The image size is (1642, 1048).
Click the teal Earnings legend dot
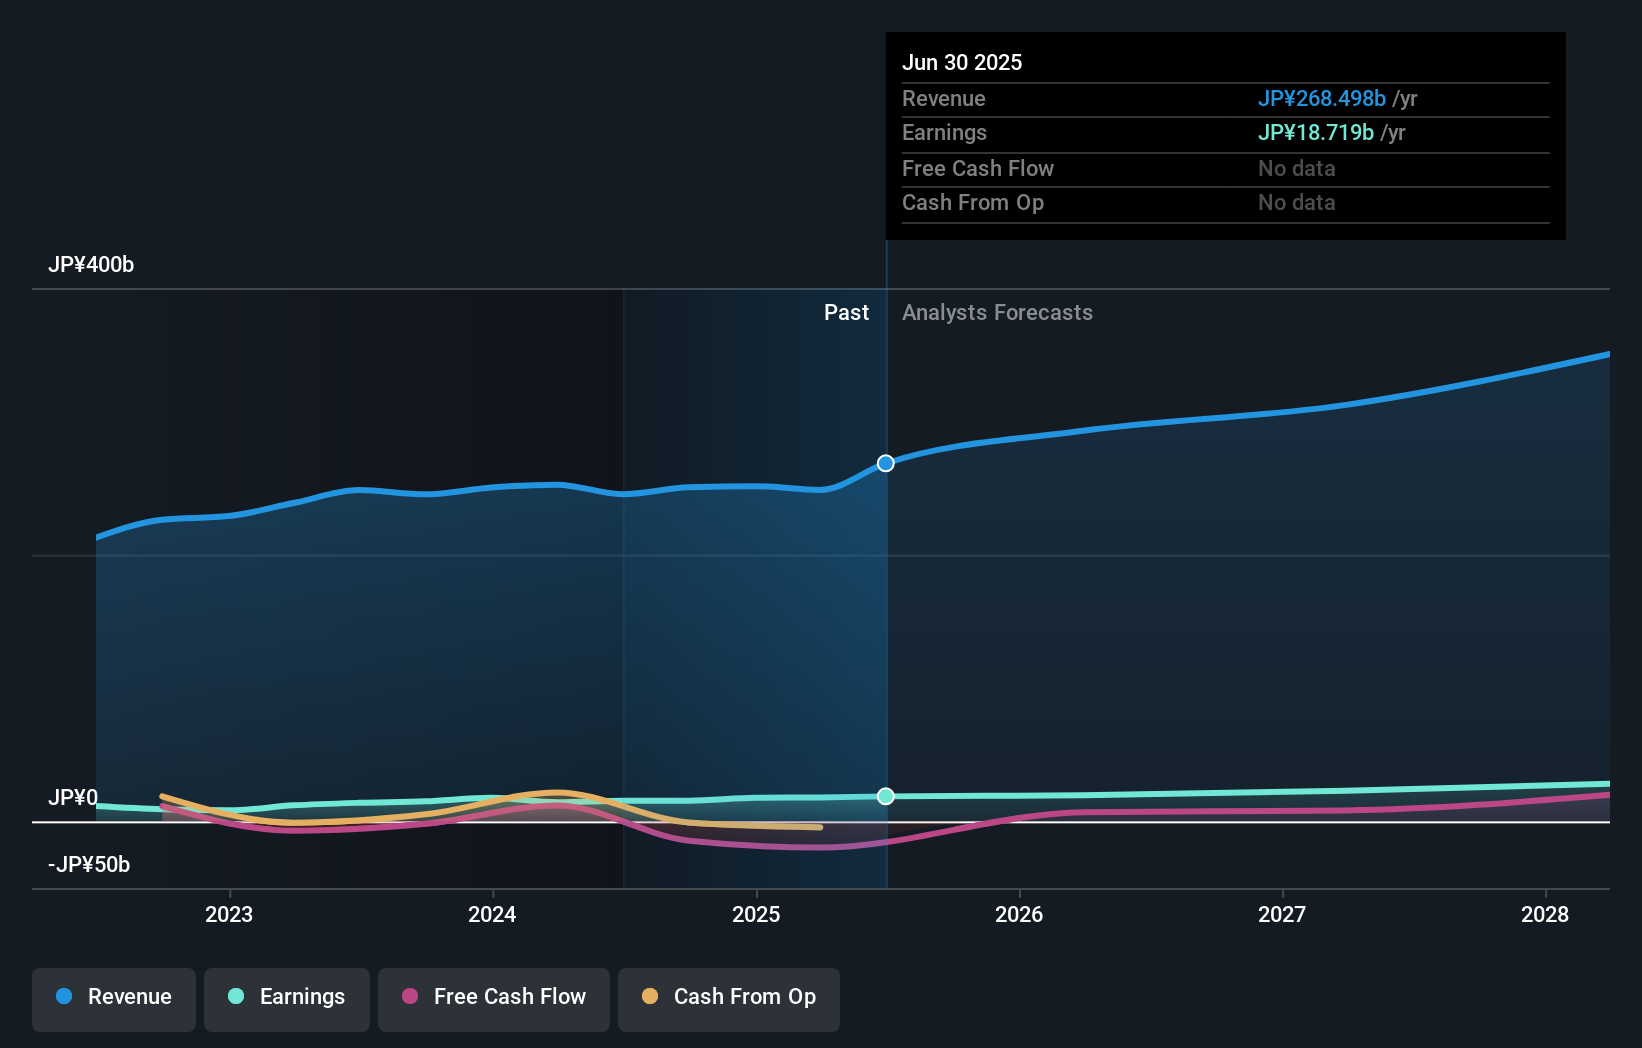click(x=236, y=997)
